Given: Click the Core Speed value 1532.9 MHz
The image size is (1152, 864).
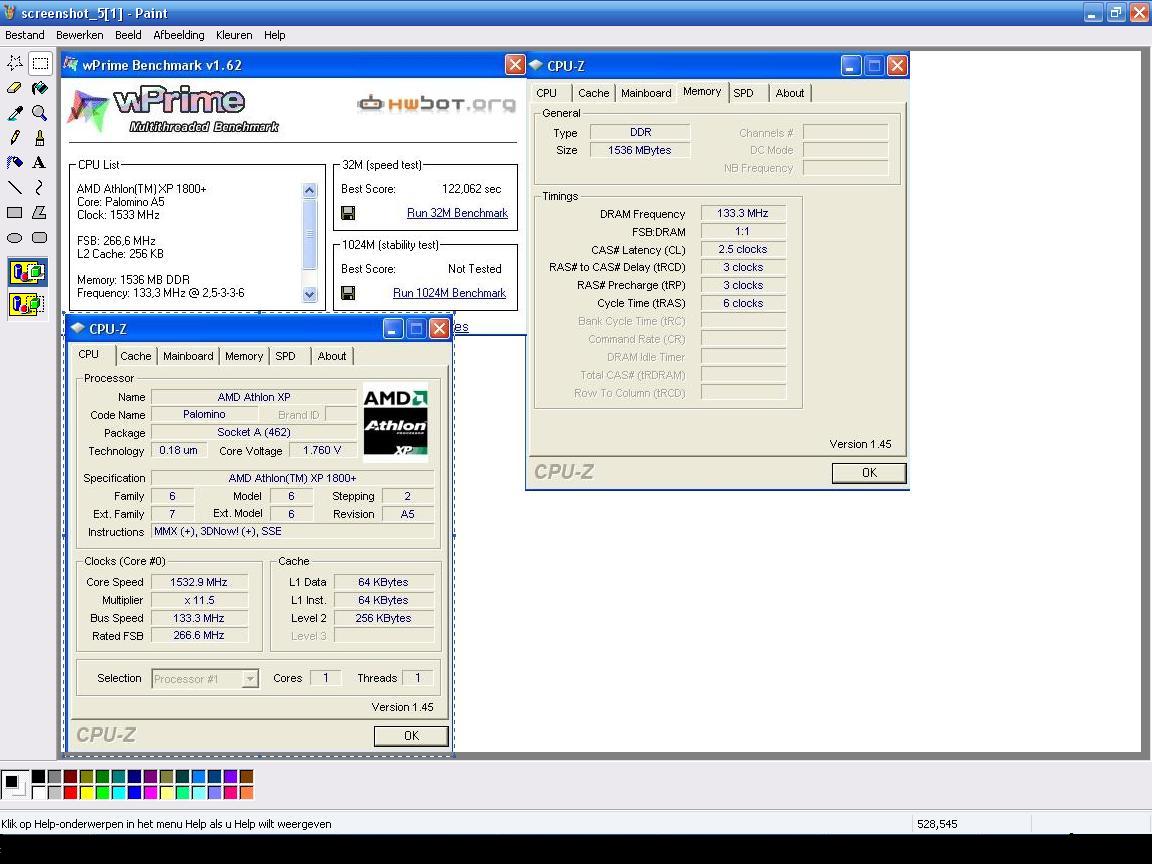Looking at the screenshot, I should tap(199, 582).
